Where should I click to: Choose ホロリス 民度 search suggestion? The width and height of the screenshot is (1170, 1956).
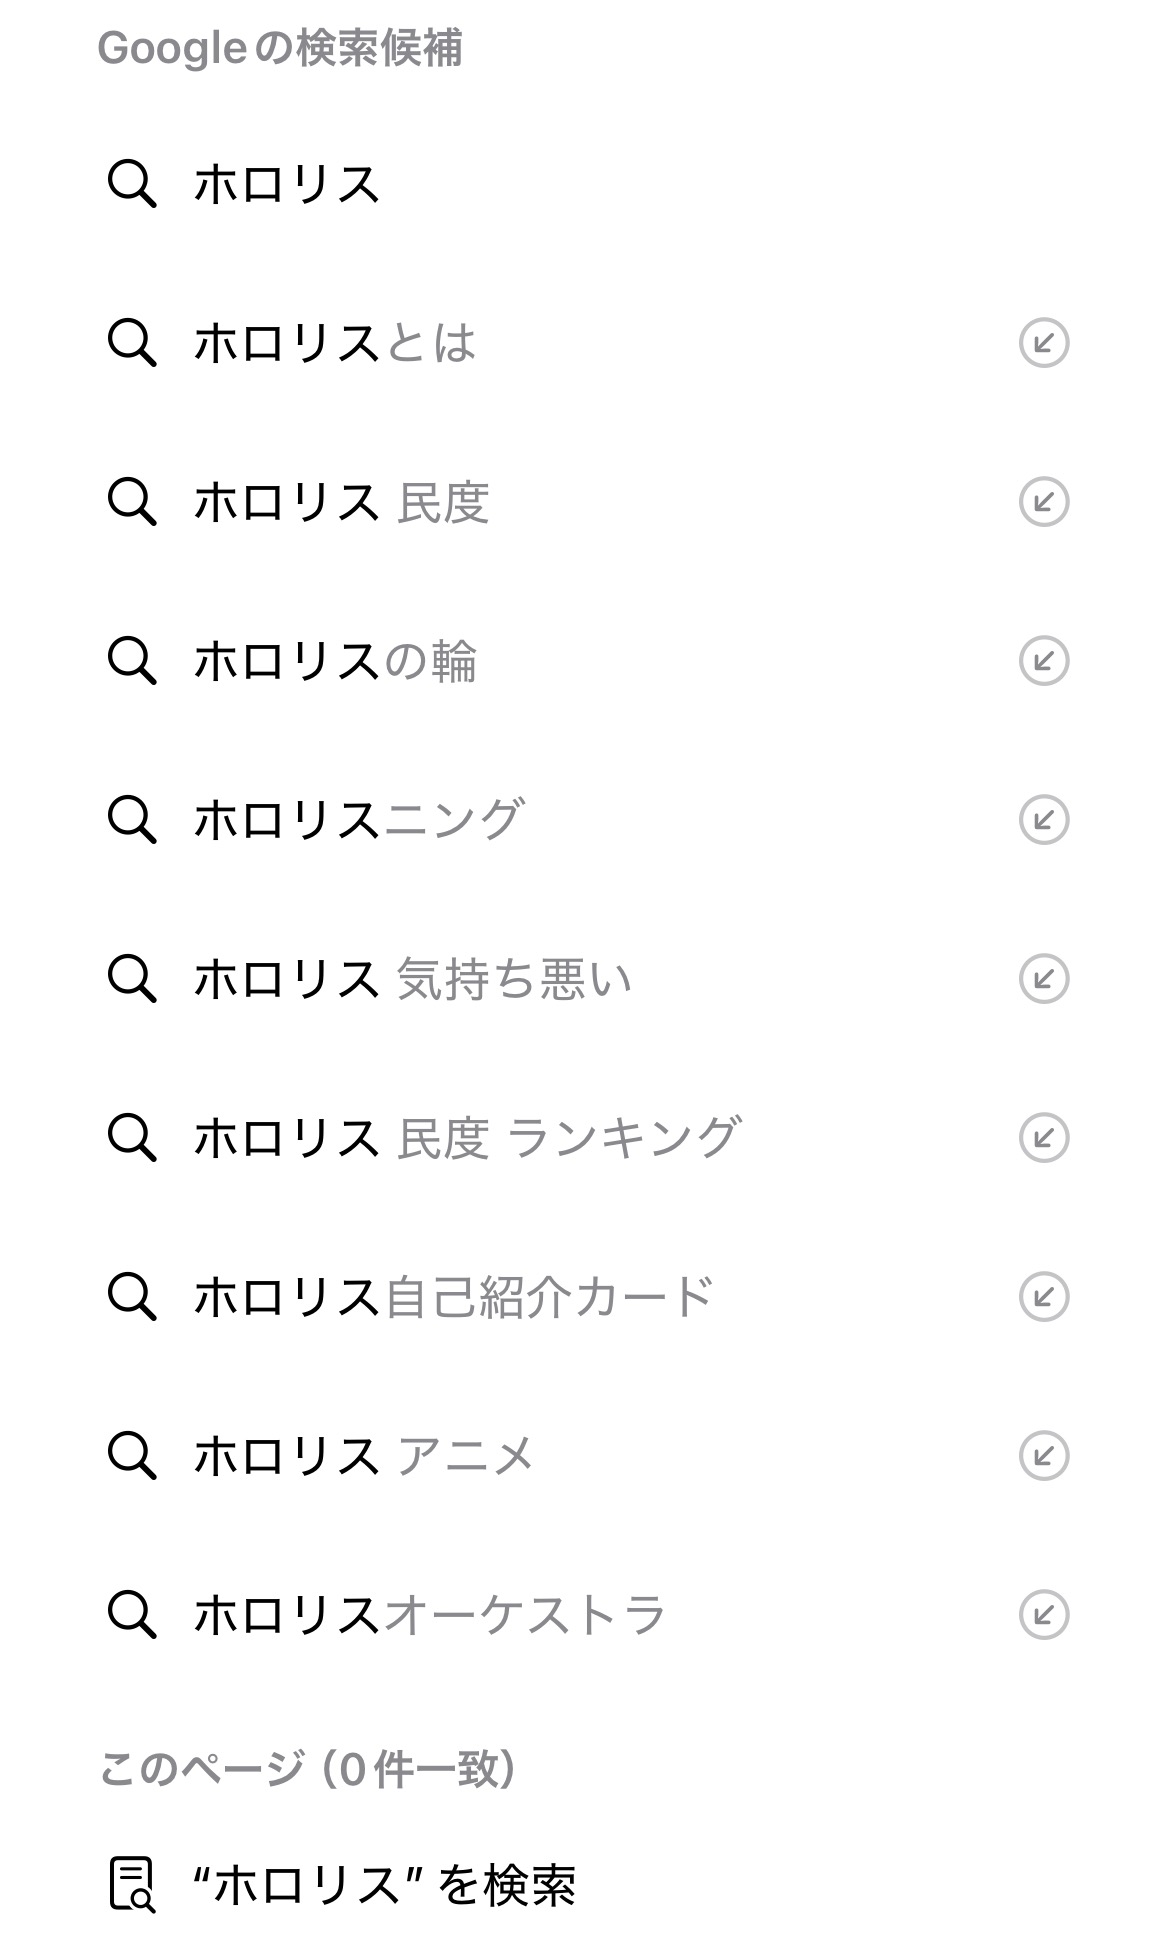[x=341, y=502]
